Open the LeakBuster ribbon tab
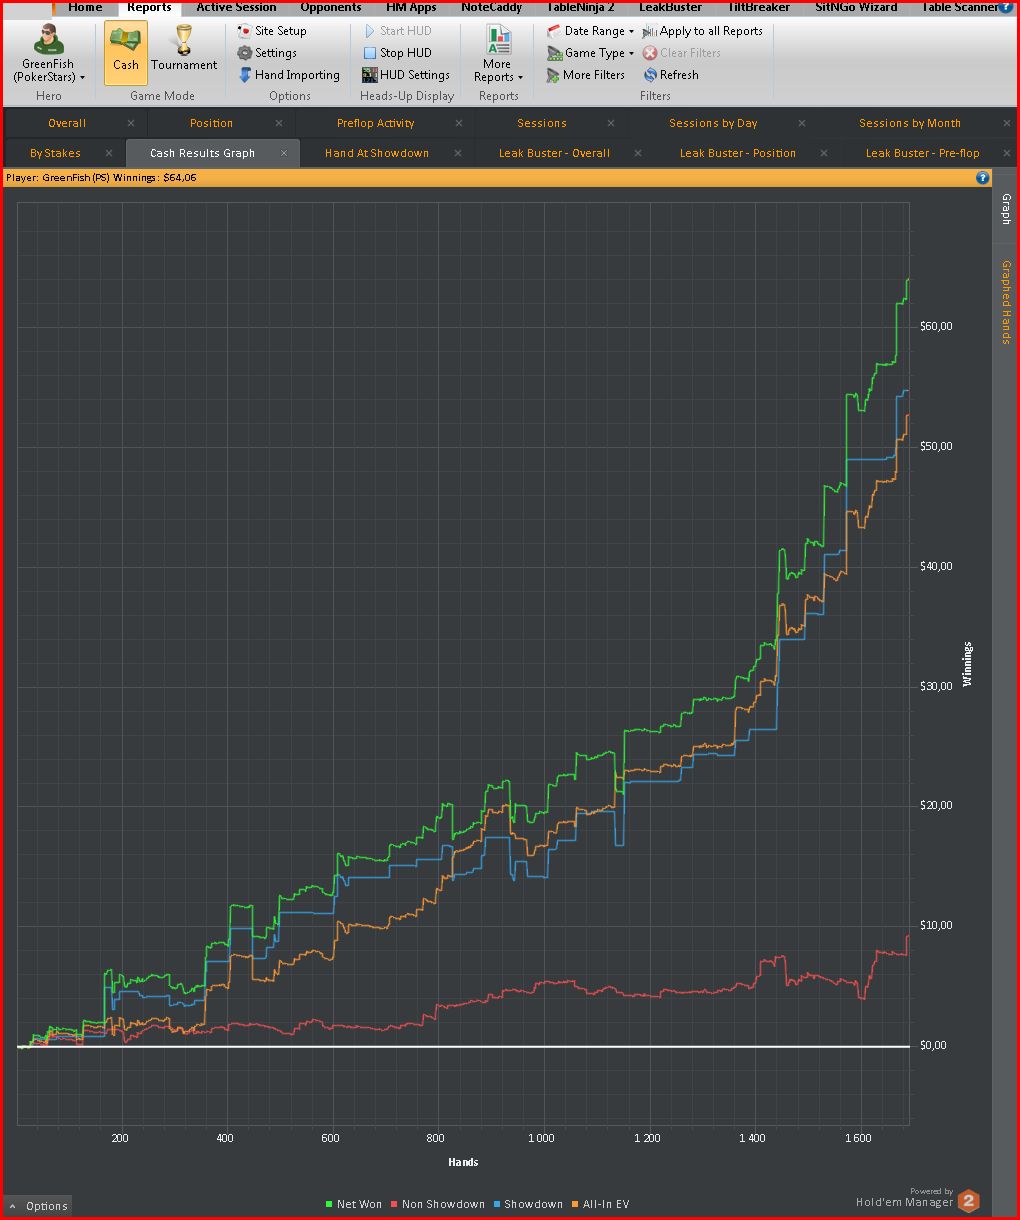Viewport: 1020px width, 1220px height. click(x=670, y=7)
